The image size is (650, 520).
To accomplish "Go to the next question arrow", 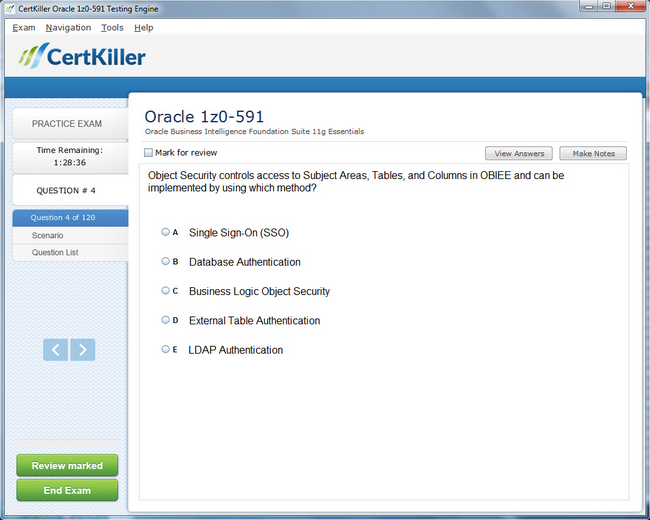I will [82, 350].
